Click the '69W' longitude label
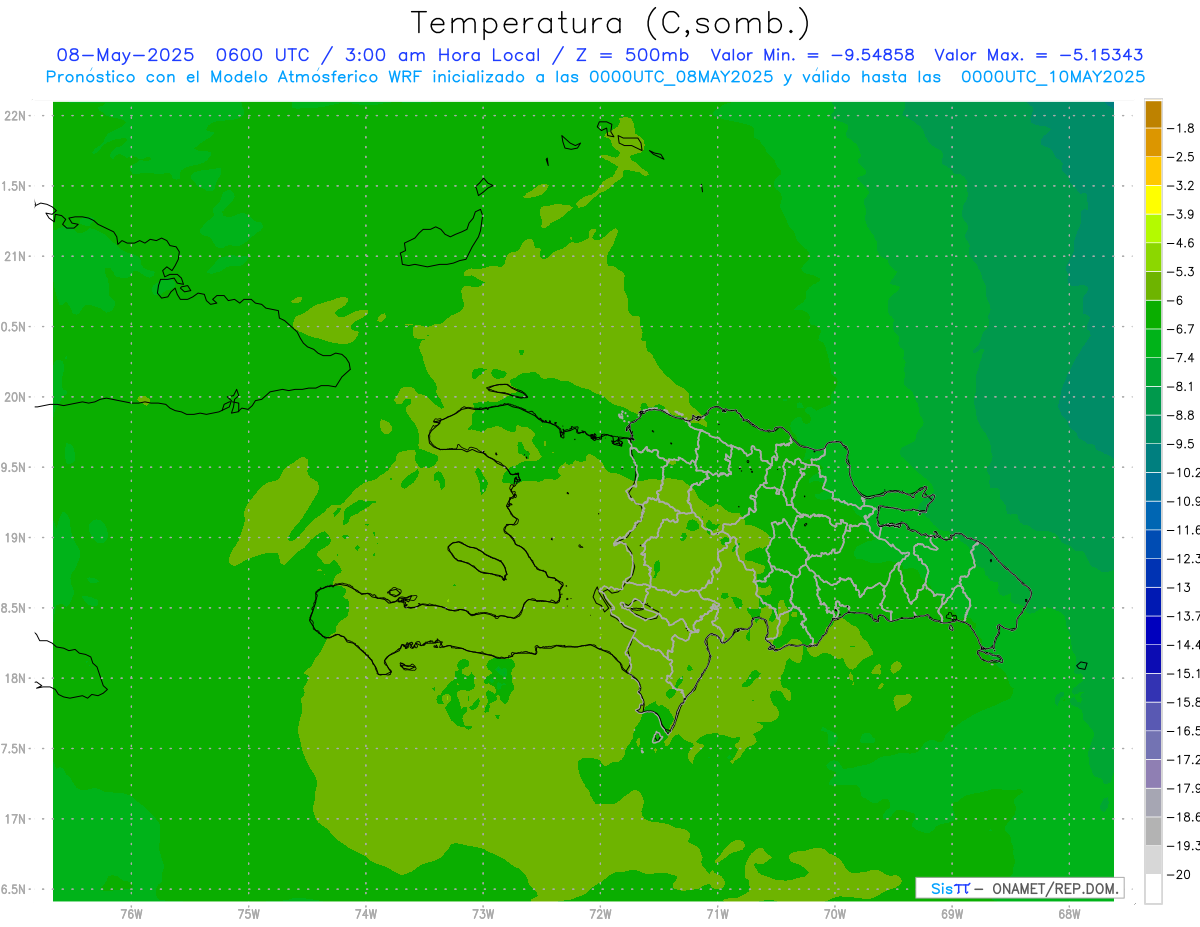This screenshot has height=927, width=1200. click(x=951, y=914)
